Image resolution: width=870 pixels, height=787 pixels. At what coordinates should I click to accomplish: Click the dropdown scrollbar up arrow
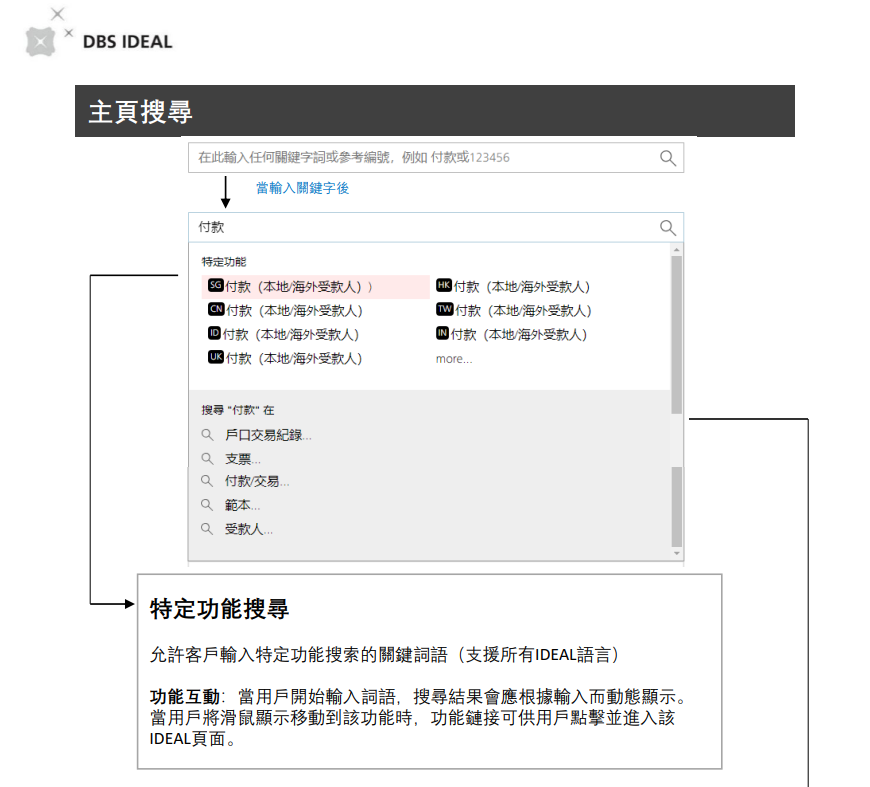point(676,250)
